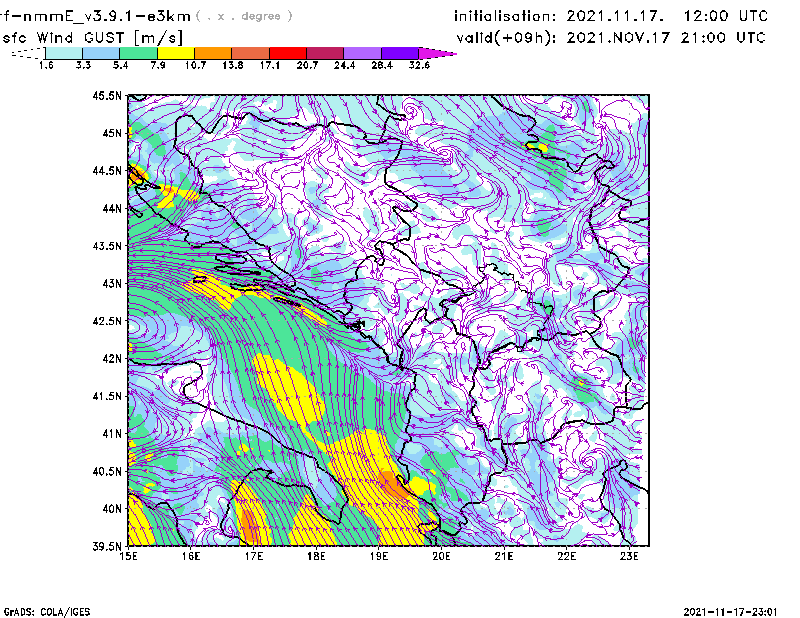
Task: Select the violet legend swatch from 28.4 to 32.6
Action: (x=400, y=53)
